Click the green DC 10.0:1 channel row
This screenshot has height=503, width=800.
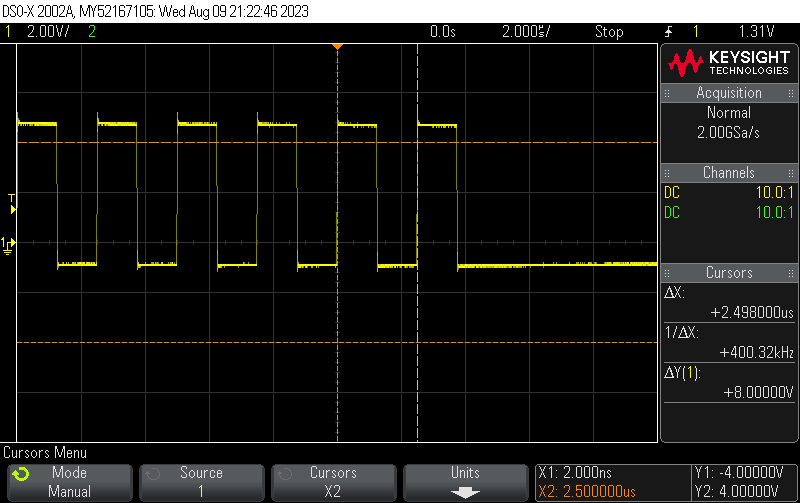729,212
